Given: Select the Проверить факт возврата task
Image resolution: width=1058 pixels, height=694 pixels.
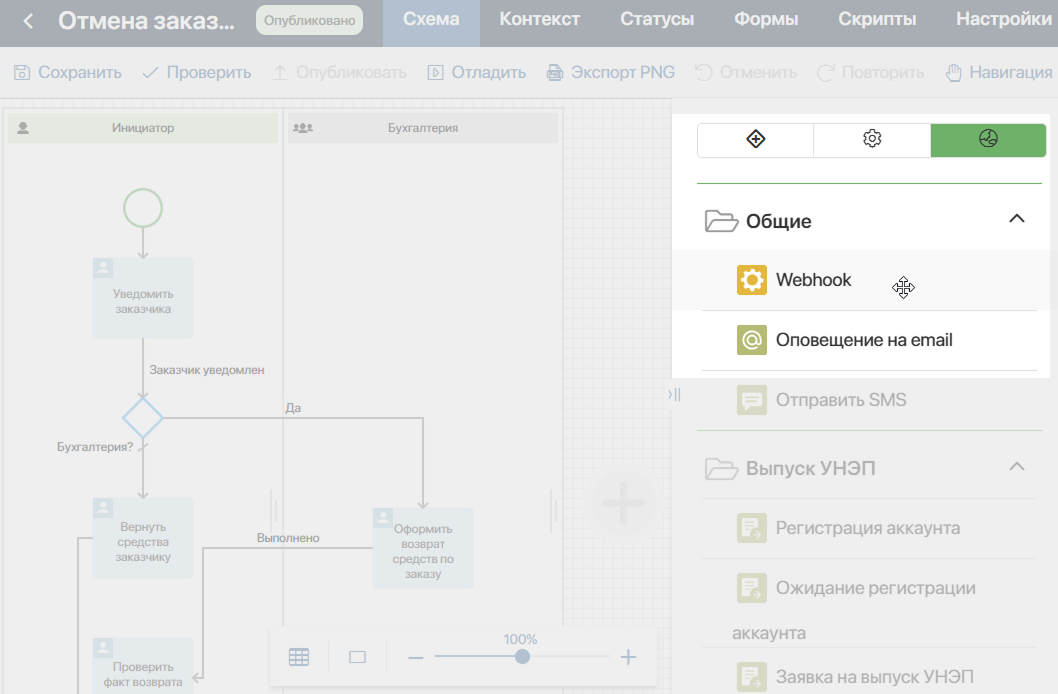Looking at the screenshot, I should click(x=143, y=666).
